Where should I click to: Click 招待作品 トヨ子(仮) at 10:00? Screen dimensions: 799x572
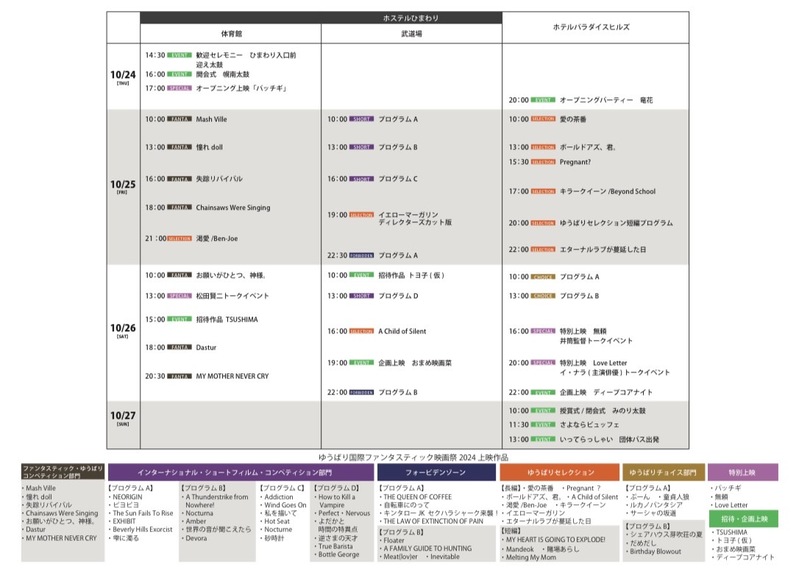click(x=386, y=276)
